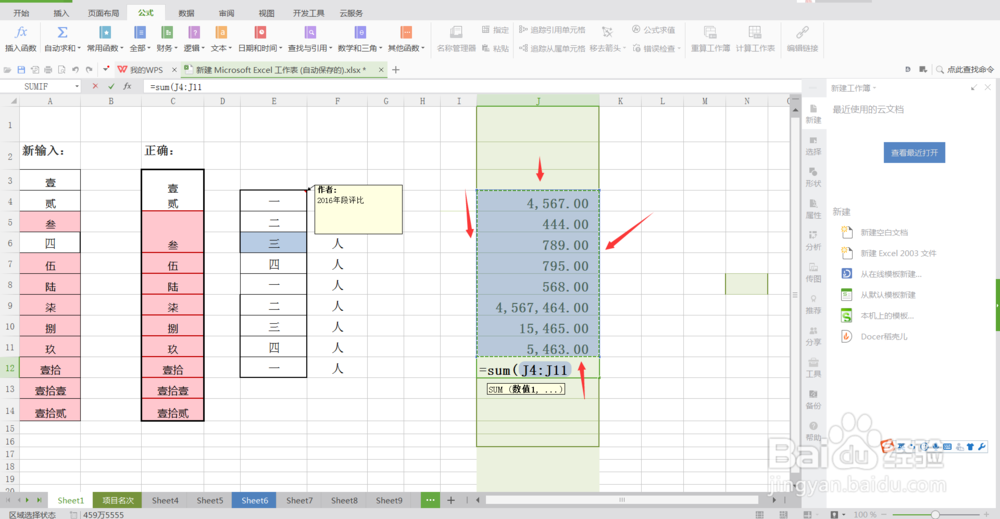The width and height of the screenshot is (1000, 519).
Task: Switch to the 页面布局 ribbon tab
Action: click(x=103, y=13)
